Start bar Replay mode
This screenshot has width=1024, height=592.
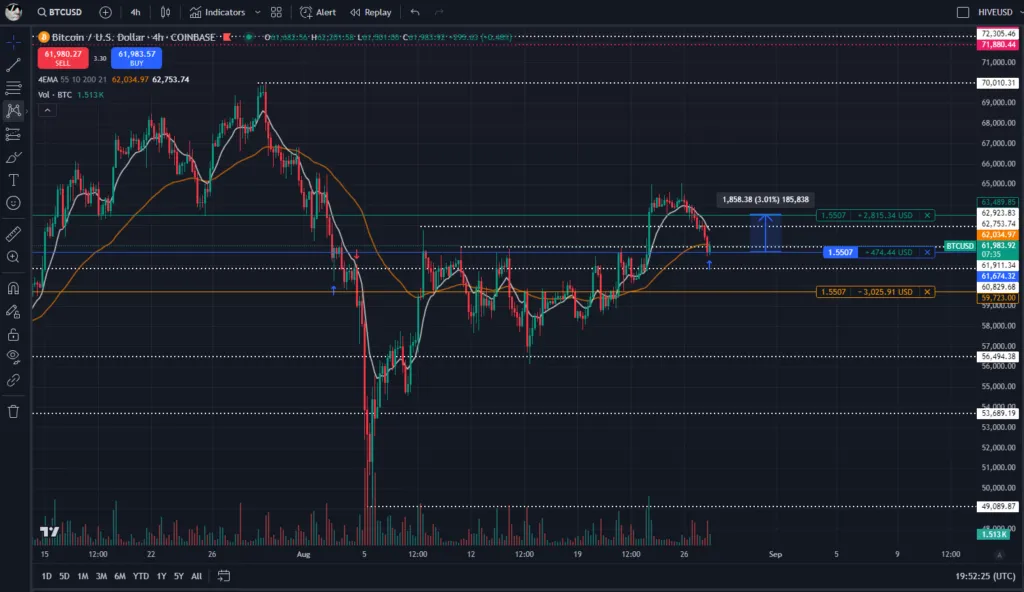pyautogui.click(x=371, y=12)
